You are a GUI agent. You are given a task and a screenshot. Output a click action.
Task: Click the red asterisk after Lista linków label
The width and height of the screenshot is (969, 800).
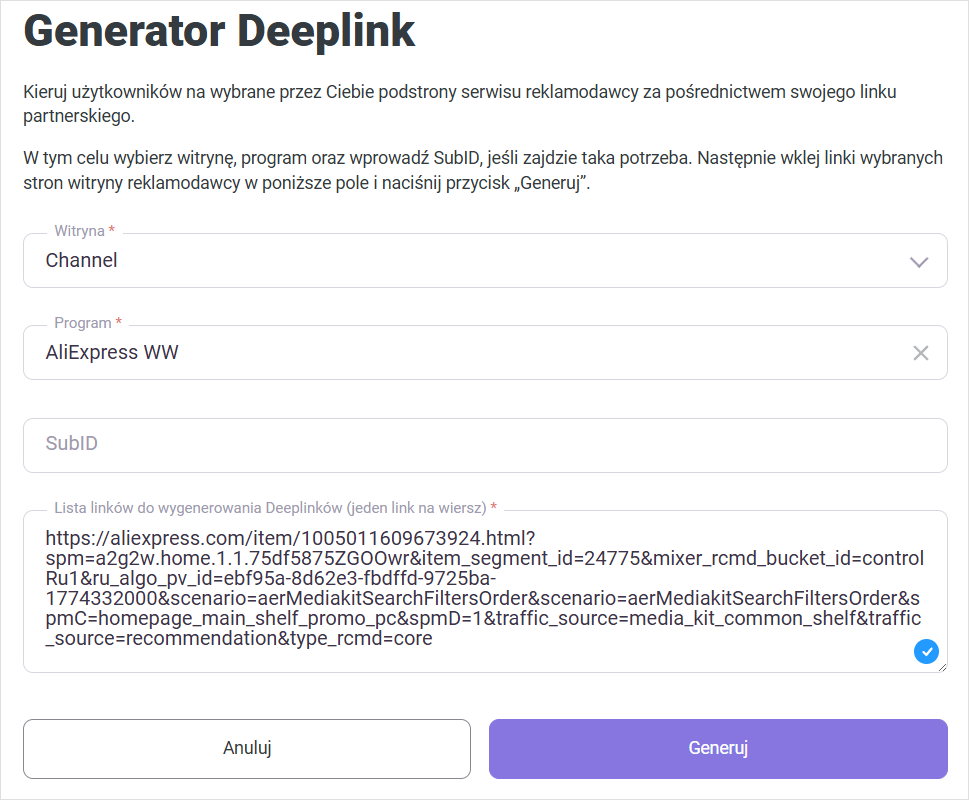(493, 507)
